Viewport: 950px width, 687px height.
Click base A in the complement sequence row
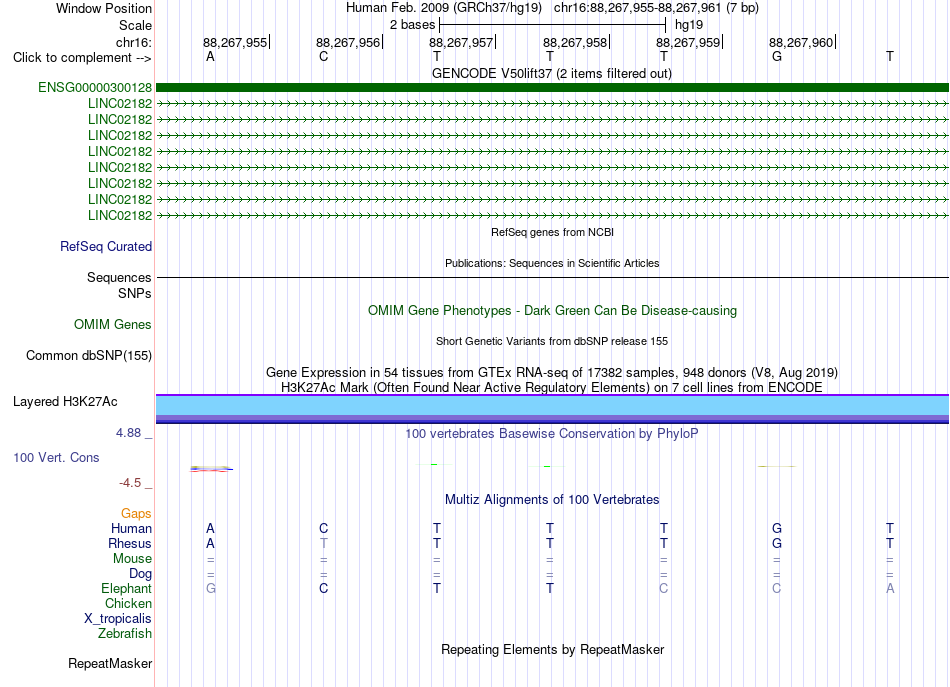tap(210, 56)
